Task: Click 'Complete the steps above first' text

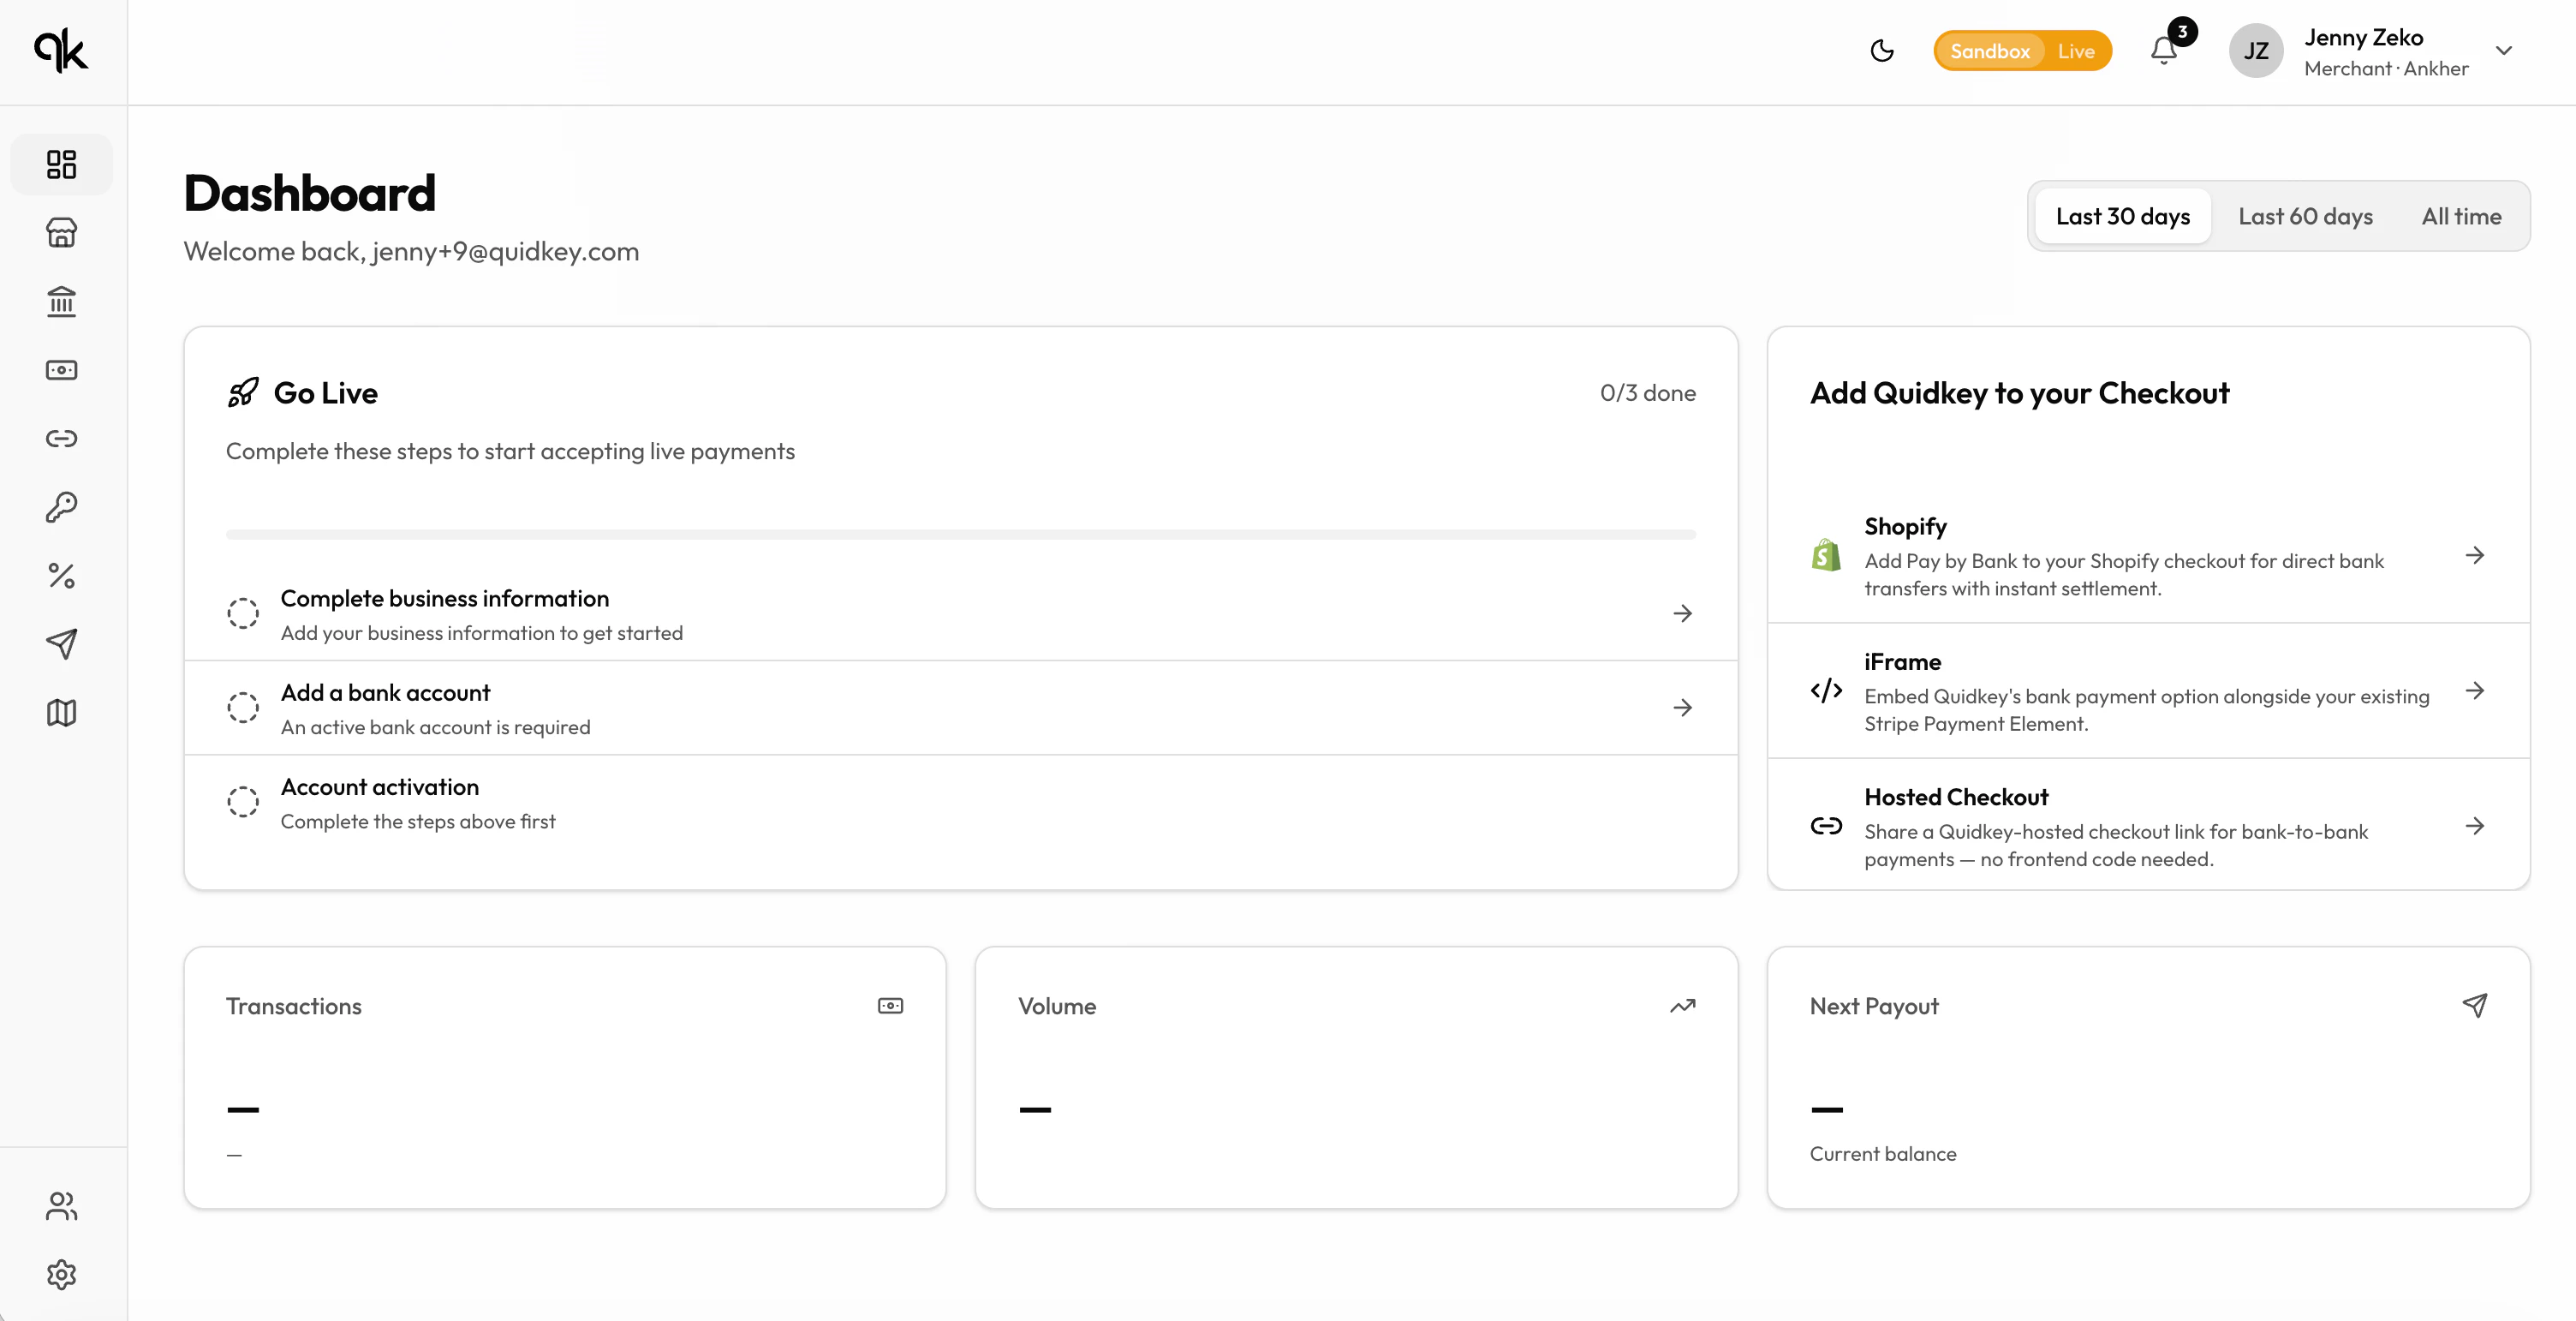Action: (x=417, y=821)
